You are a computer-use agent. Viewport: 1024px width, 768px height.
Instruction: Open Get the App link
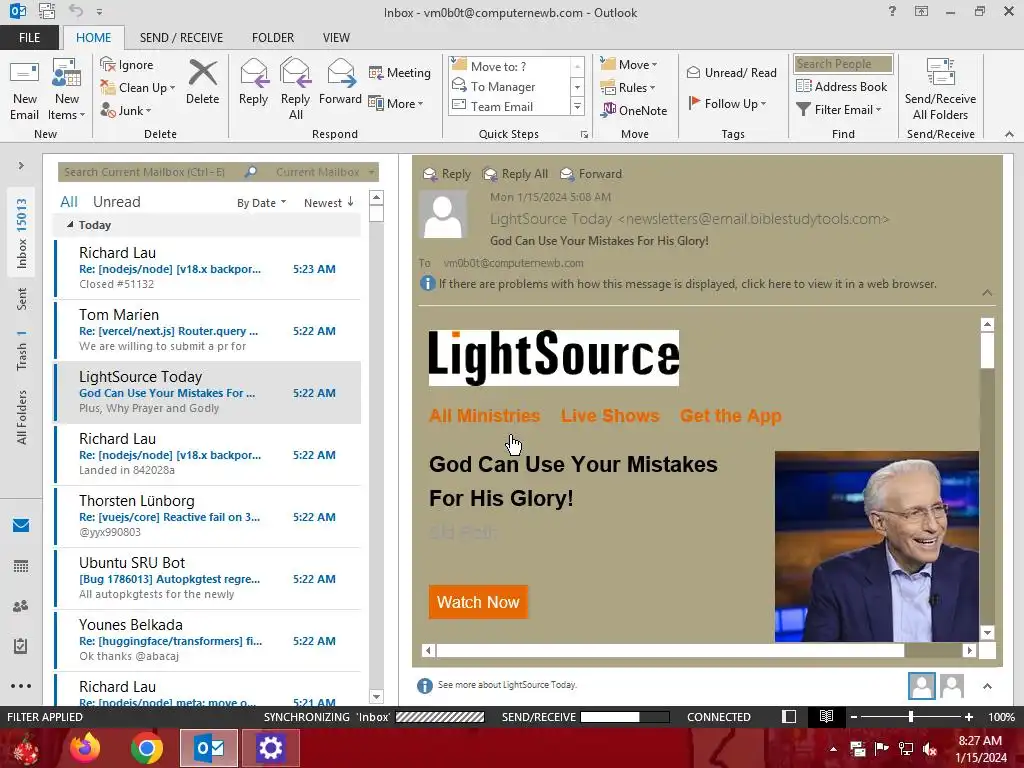click(x=731, y=415)
